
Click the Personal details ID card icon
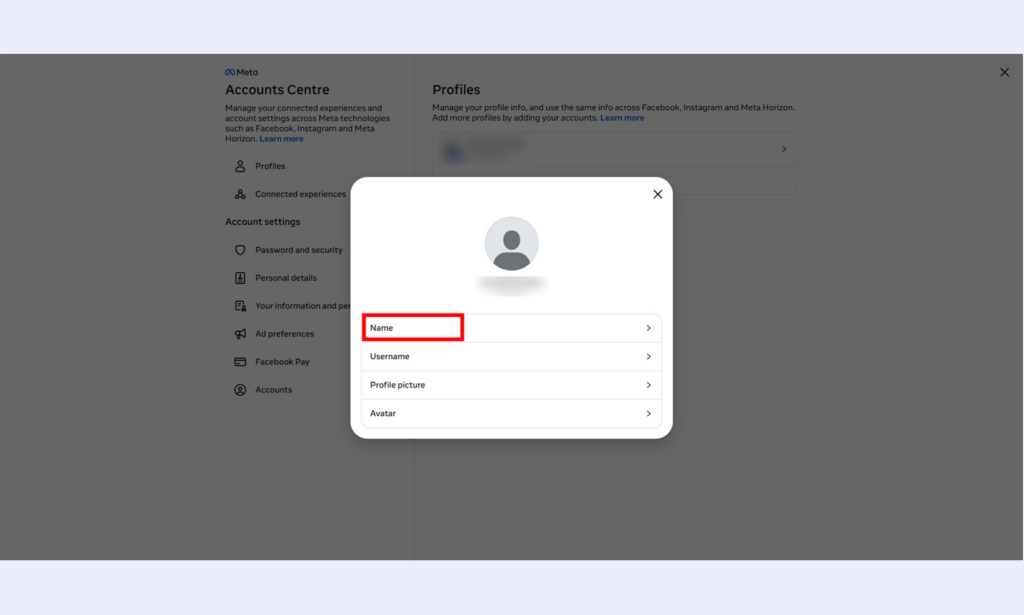click(x=240, y=278)
